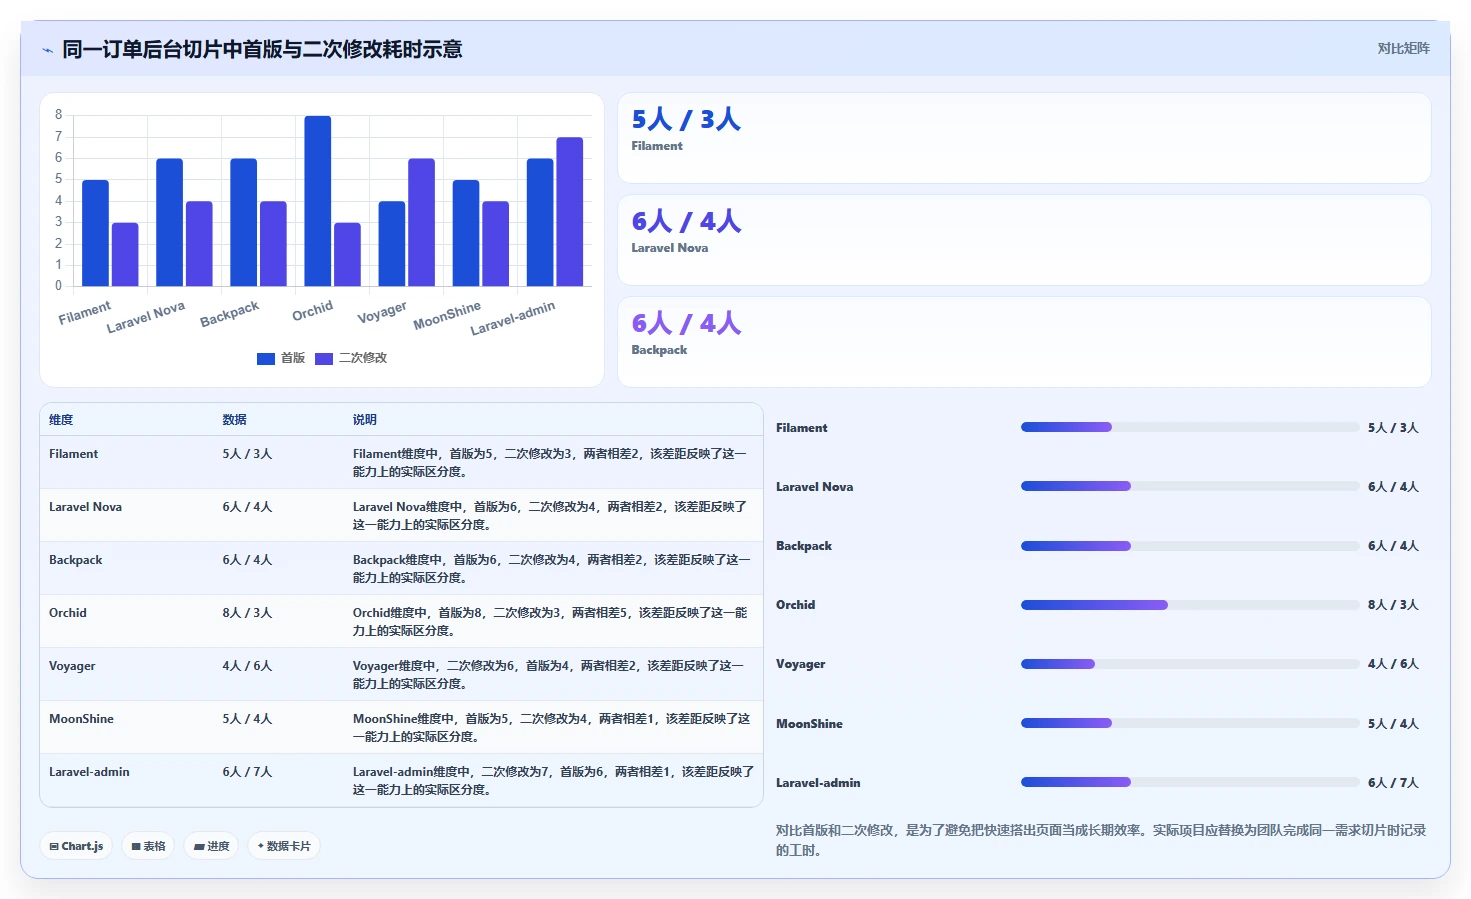Select the purple 二次修改 bar for Laravel Nova
Viewport: 1471px width, 899px height.
click(x=199, y=244)
